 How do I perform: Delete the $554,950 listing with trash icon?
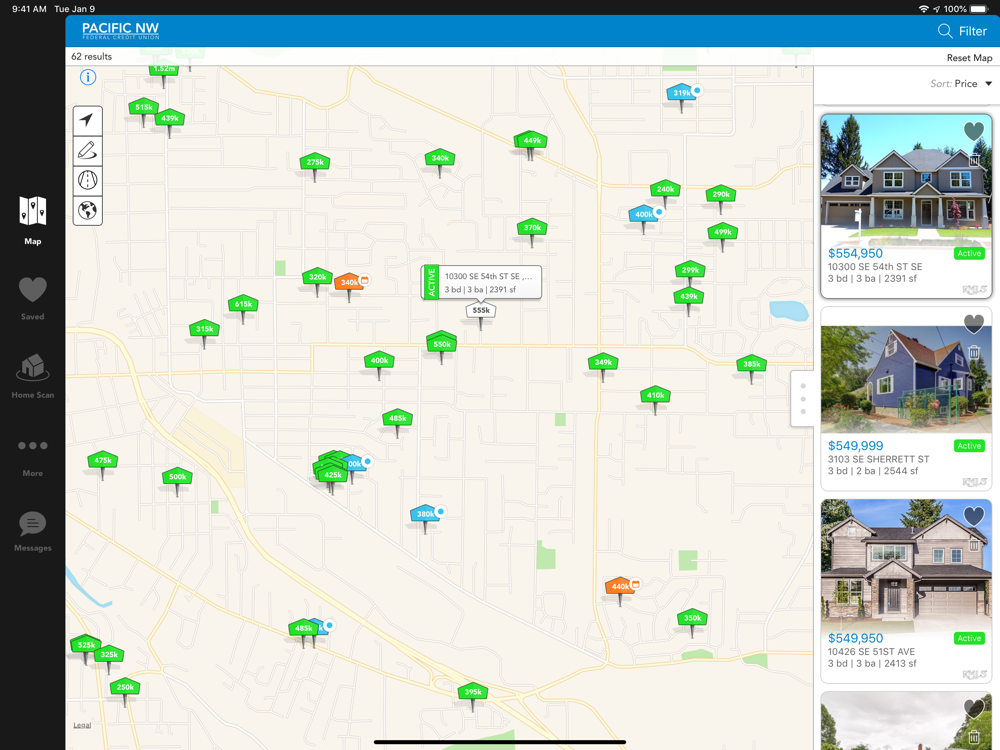(974, 160)
